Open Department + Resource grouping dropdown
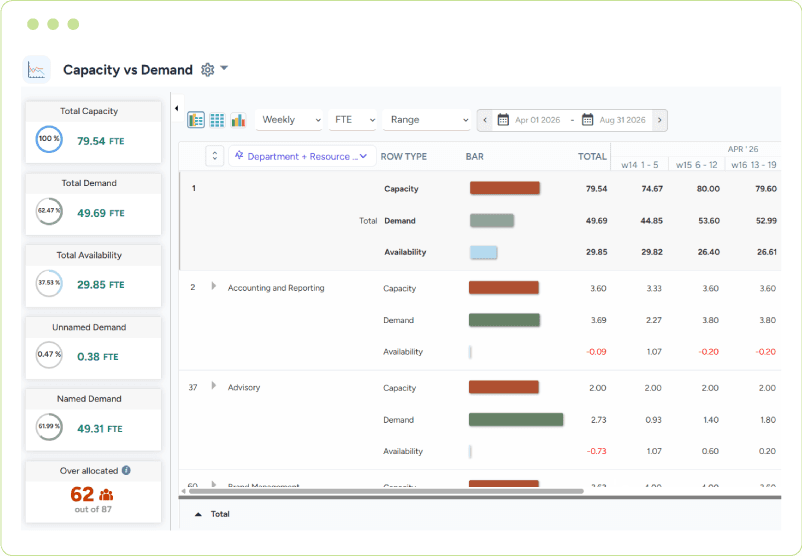Image resolution: width=802 pixels, height=556 pixels. coord(302,156)
